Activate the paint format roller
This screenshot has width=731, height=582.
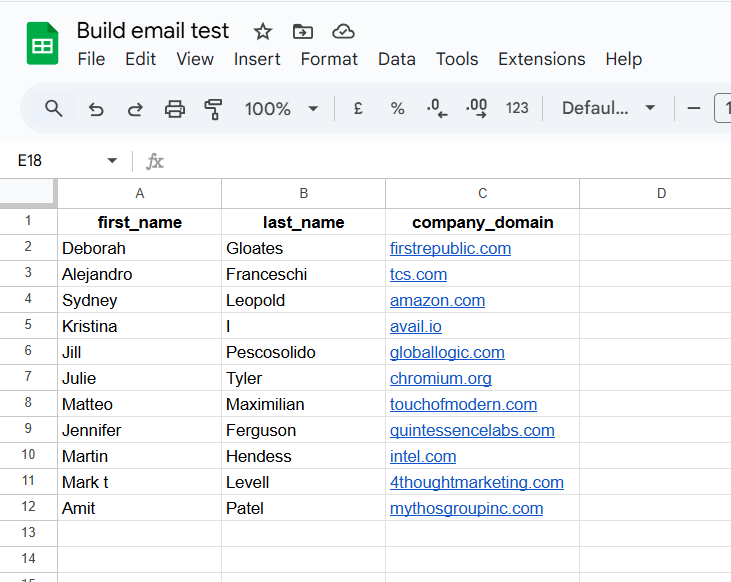point(213,108)
